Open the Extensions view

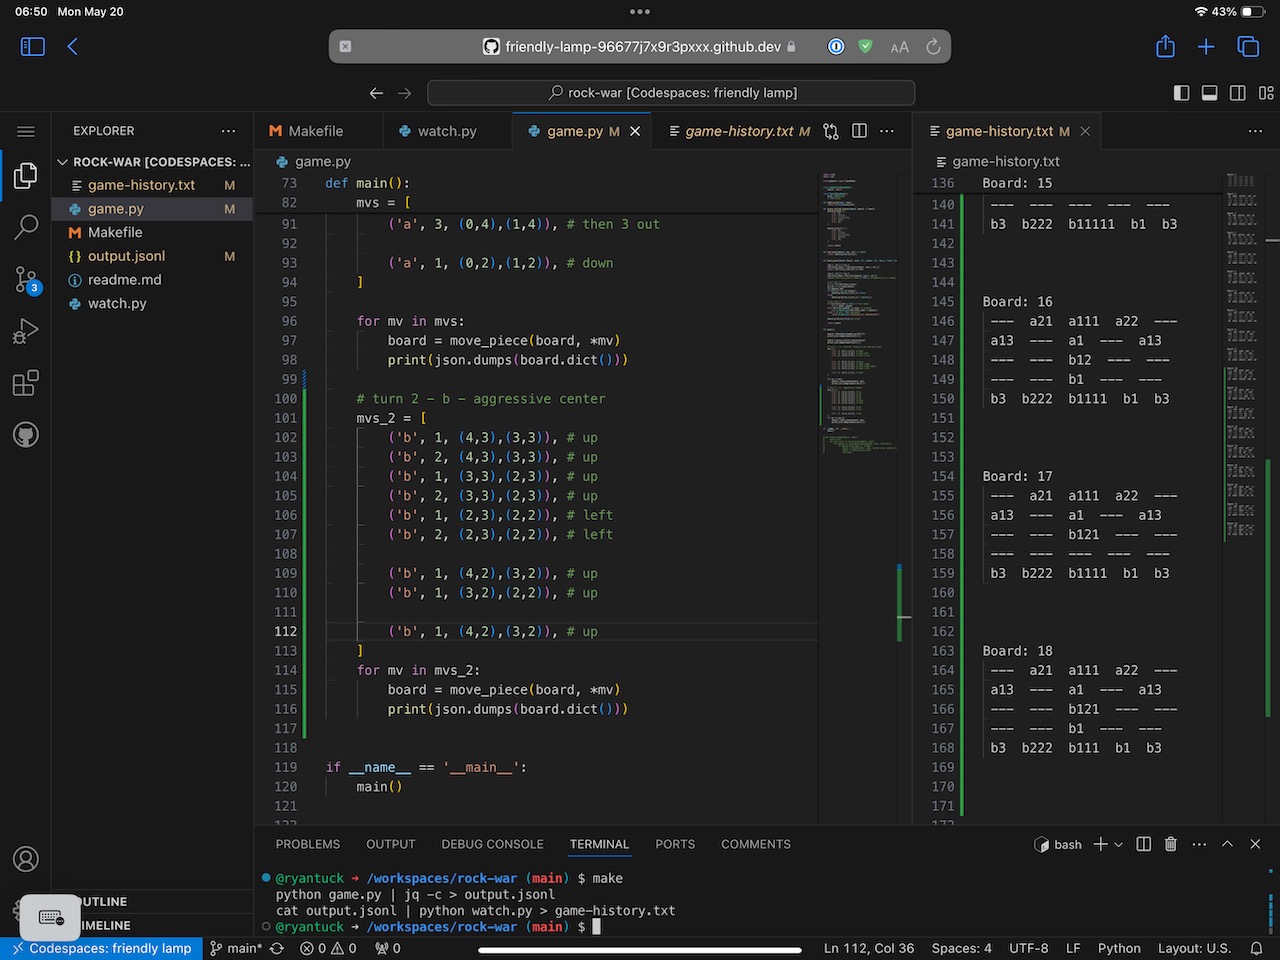point(26,383)
